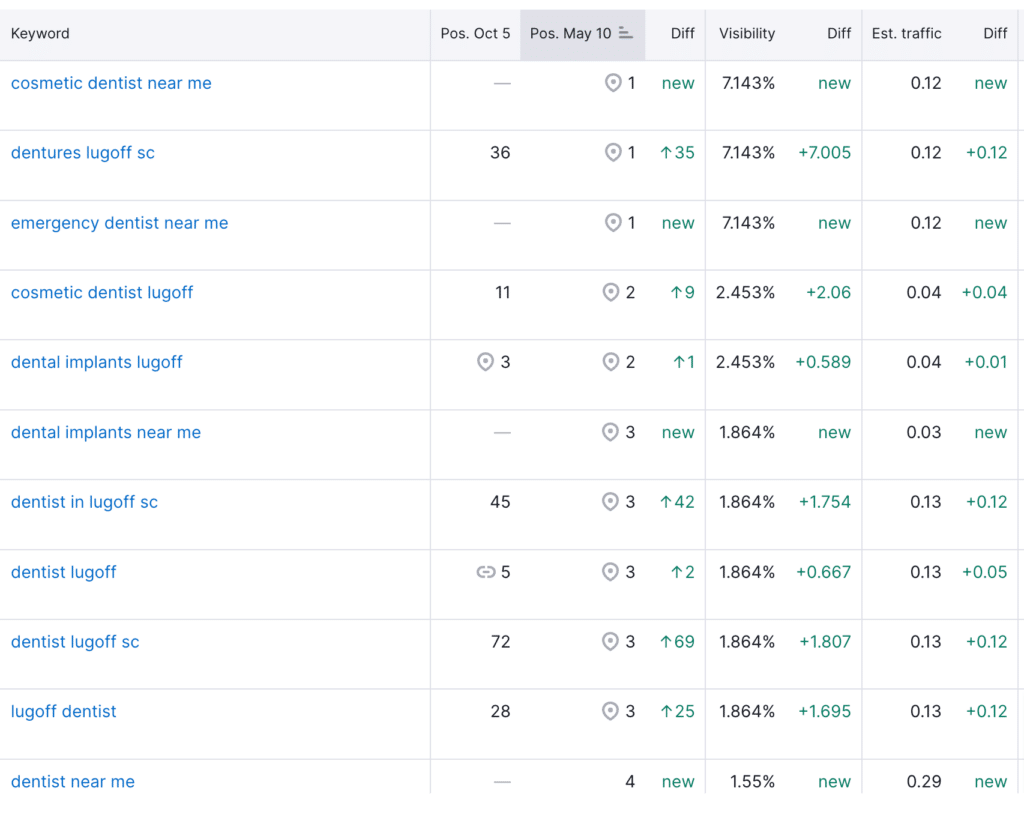Click local pack icon in emergency dentist near me row
Viewport: 1024px width, 833px height.
613,223
